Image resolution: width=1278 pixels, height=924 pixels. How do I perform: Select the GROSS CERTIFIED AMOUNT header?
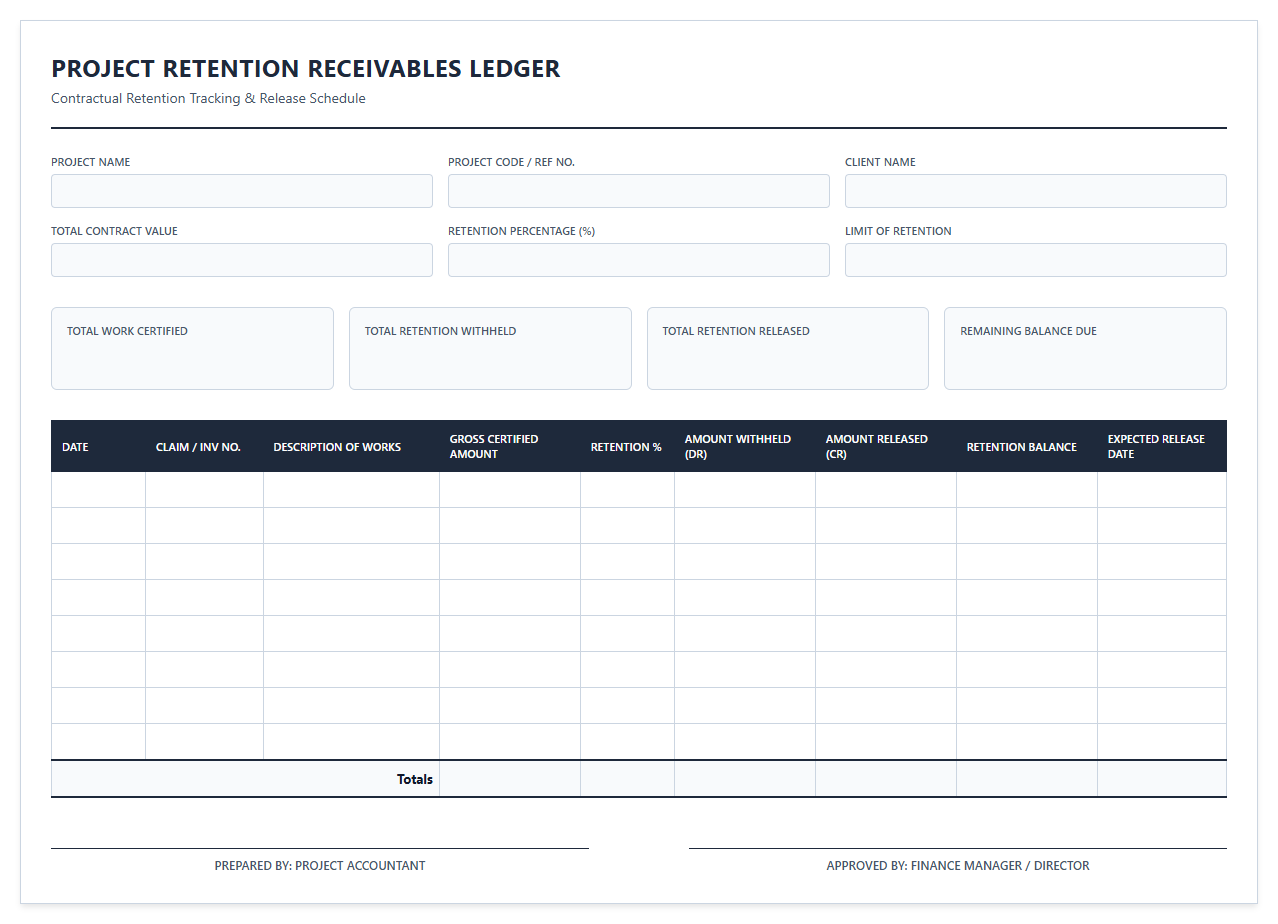[x=509, y=446]
